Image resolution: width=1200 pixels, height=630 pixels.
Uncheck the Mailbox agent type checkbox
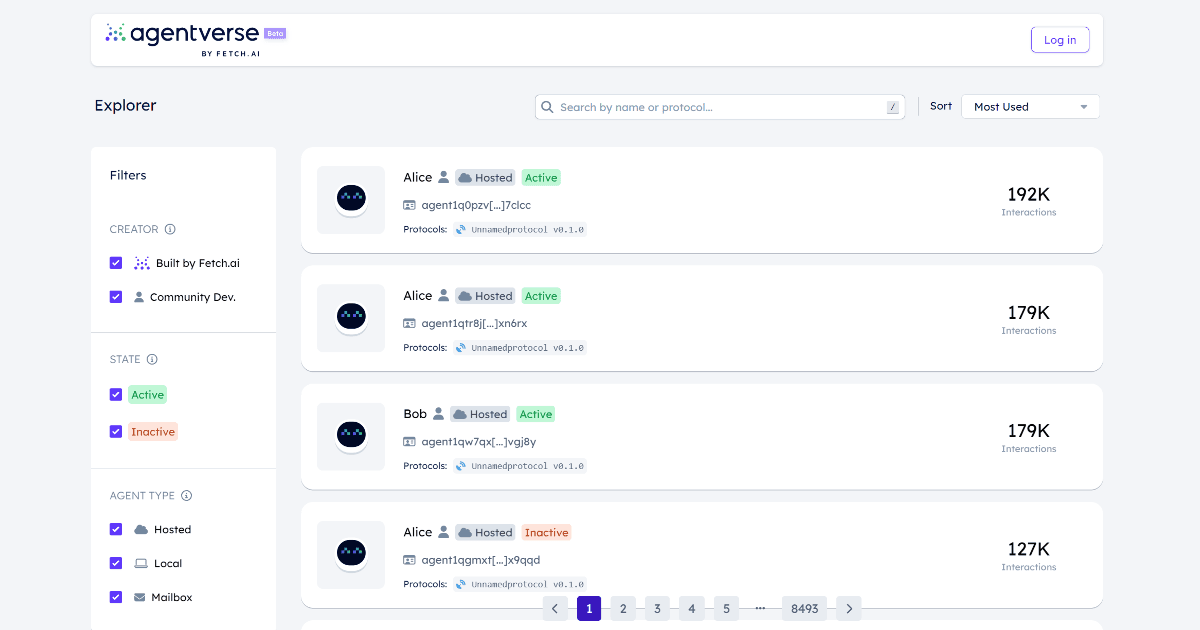(116, 597)
